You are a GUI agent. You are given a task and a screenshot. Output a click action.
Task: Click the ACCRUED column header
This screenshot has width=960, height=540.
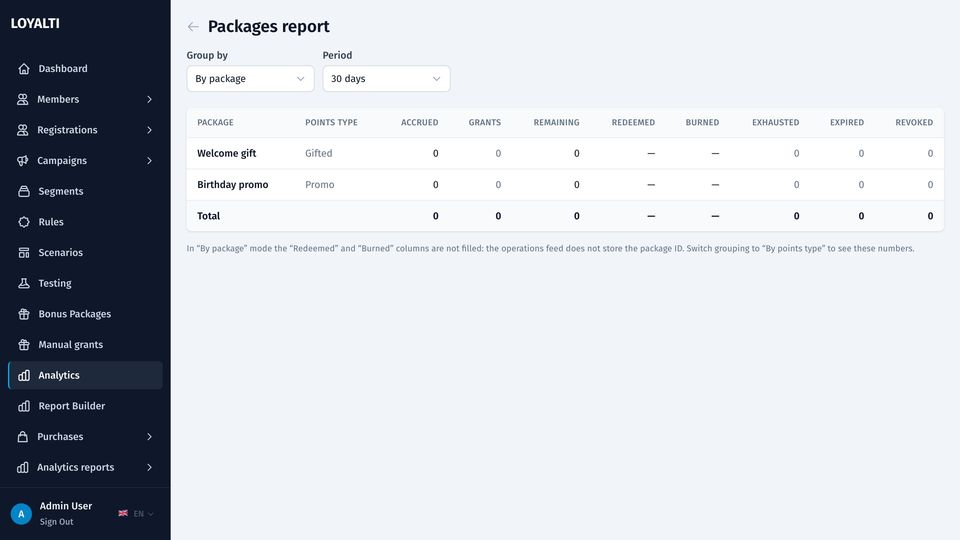click(419, 122)
